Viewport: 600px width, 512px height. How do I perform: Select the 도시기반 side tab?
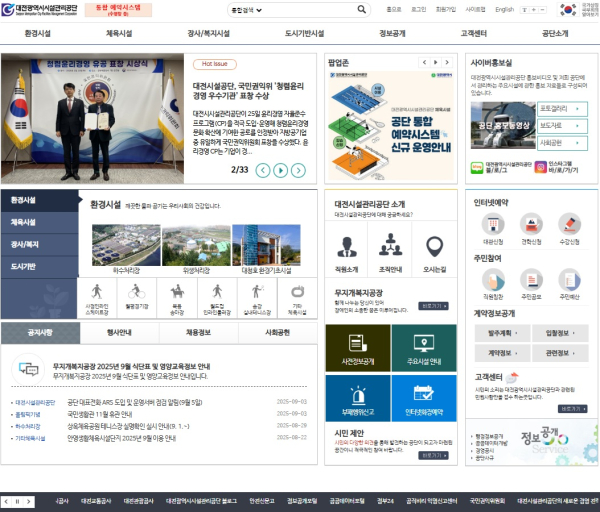[x=40, y=267]
